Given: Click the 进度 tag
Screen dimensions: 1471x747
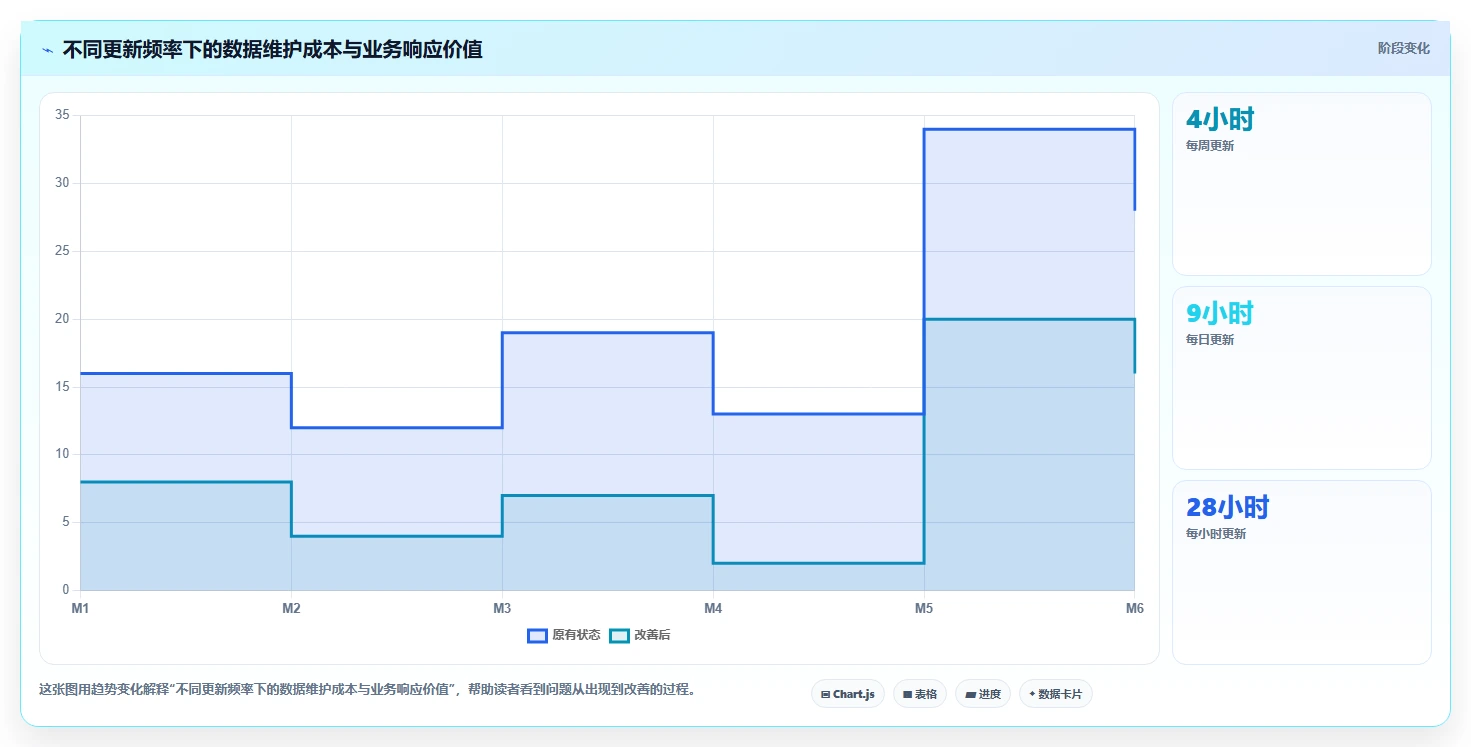Looking at the screenshot, I should [x=983, y=694].
